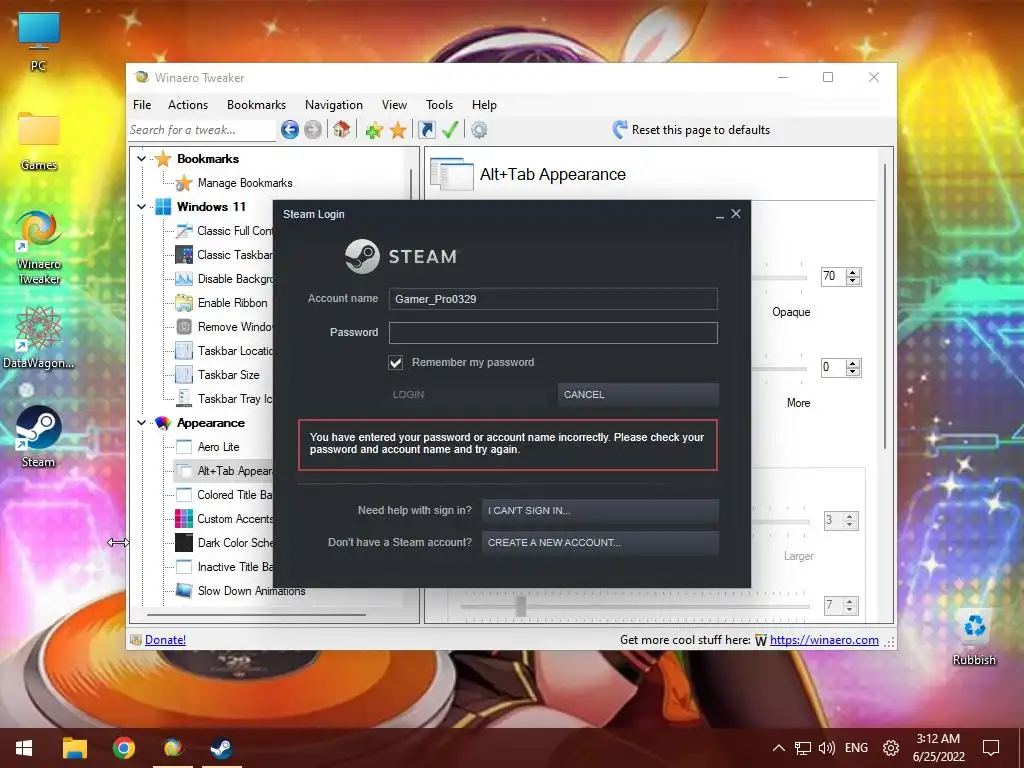This screenshot has width=1024, height=768.
Task: Open the Tools menu
Action: pyautogui.click(x=440, y=104)
